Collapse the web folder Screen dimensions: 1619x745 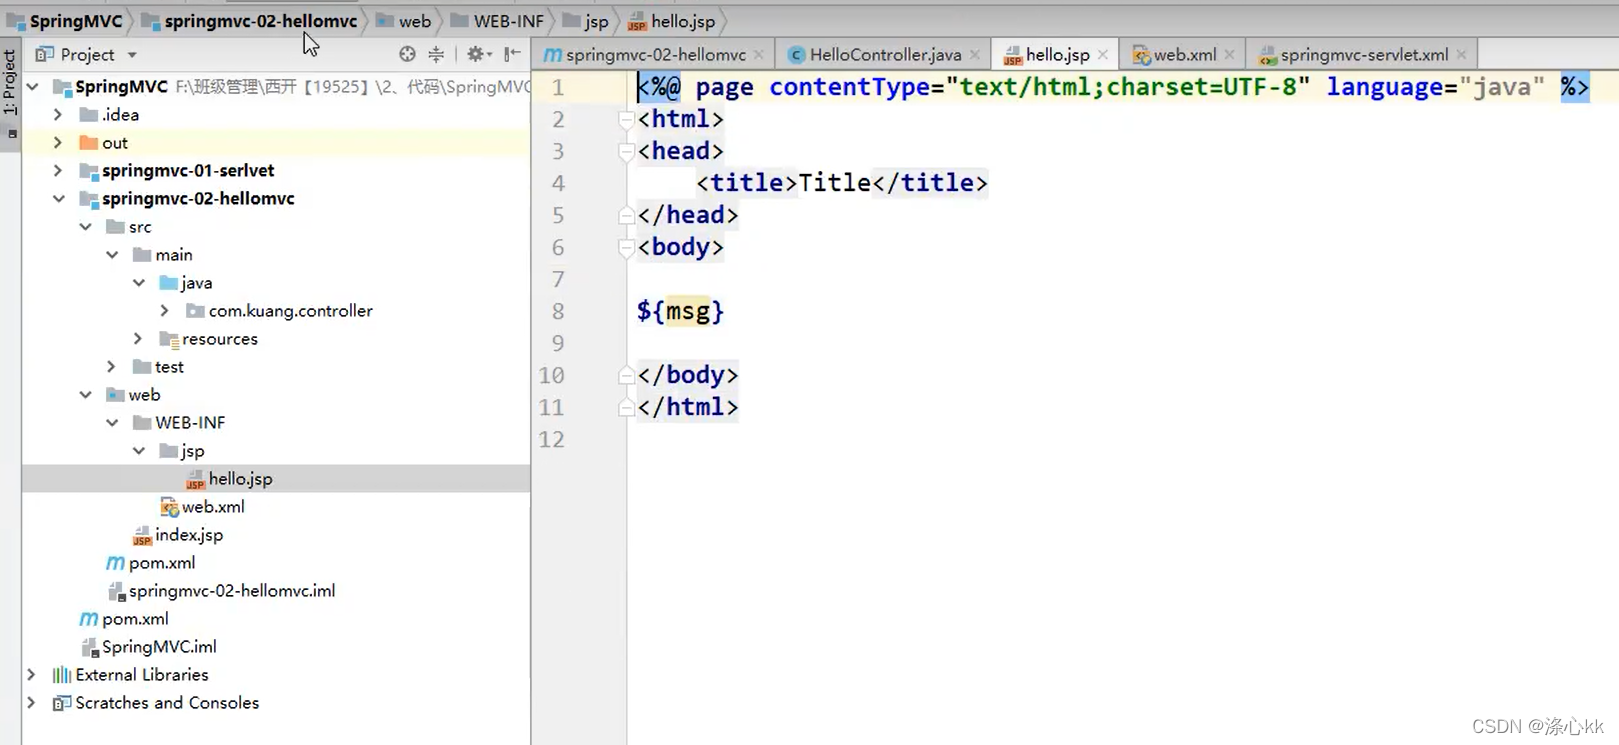[x=85, y=395]
